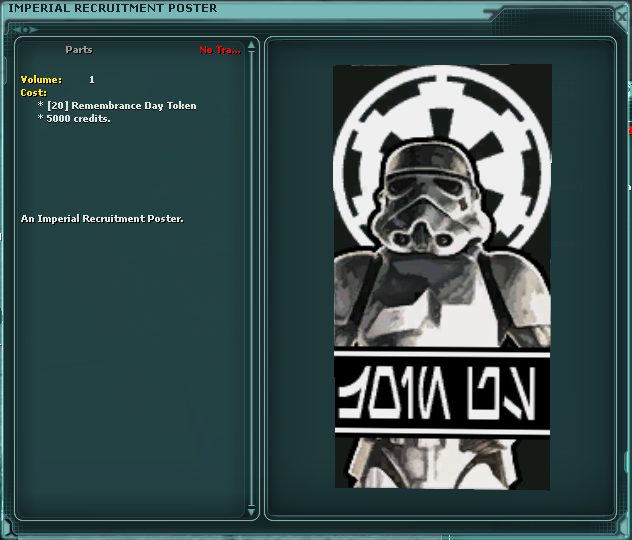Viewport: 632px width, 540px height.
Task: Select the Parts column header
Action: (x=79, y=50)
